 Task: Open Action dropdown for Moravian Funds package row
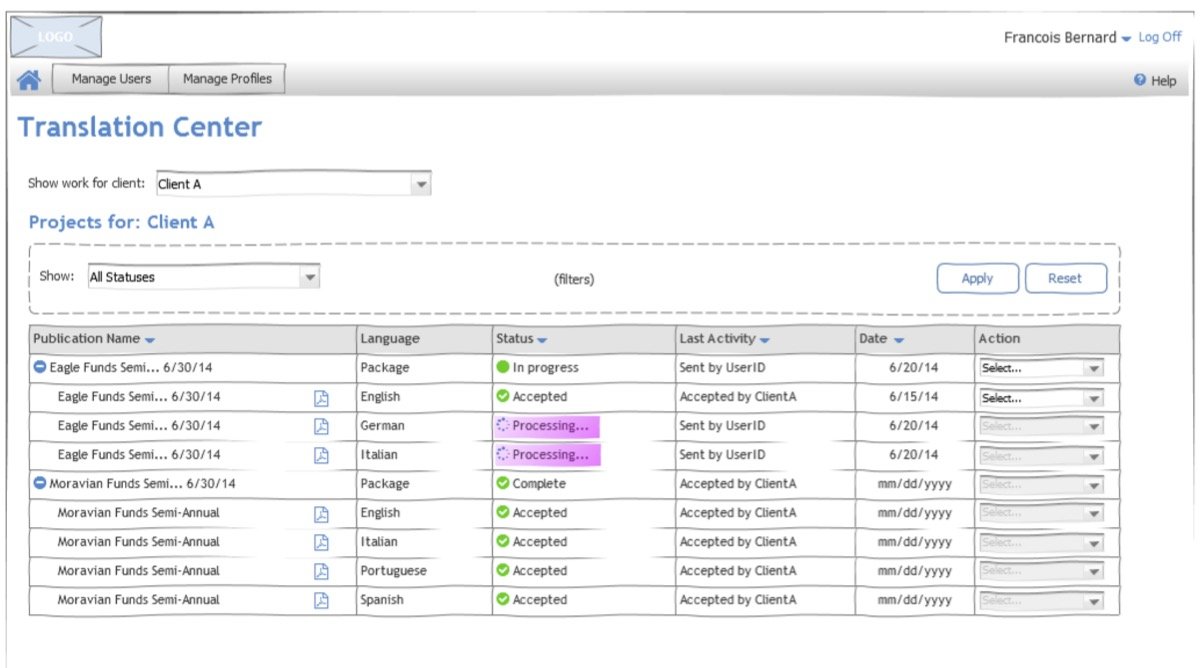tap(1042, 484)
